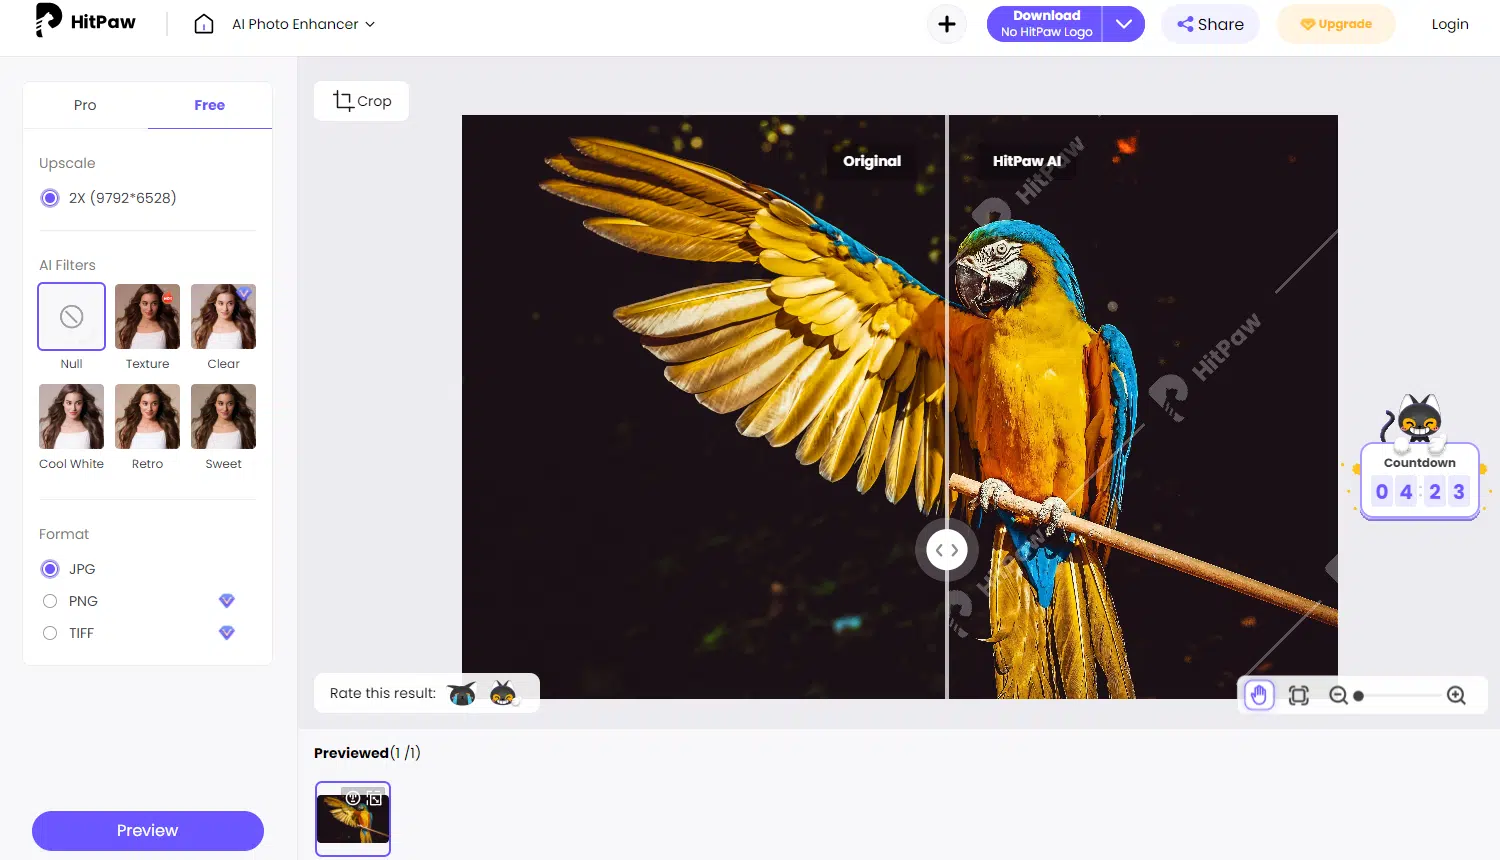Switch to the Pro tab

(x=85, y=105)
